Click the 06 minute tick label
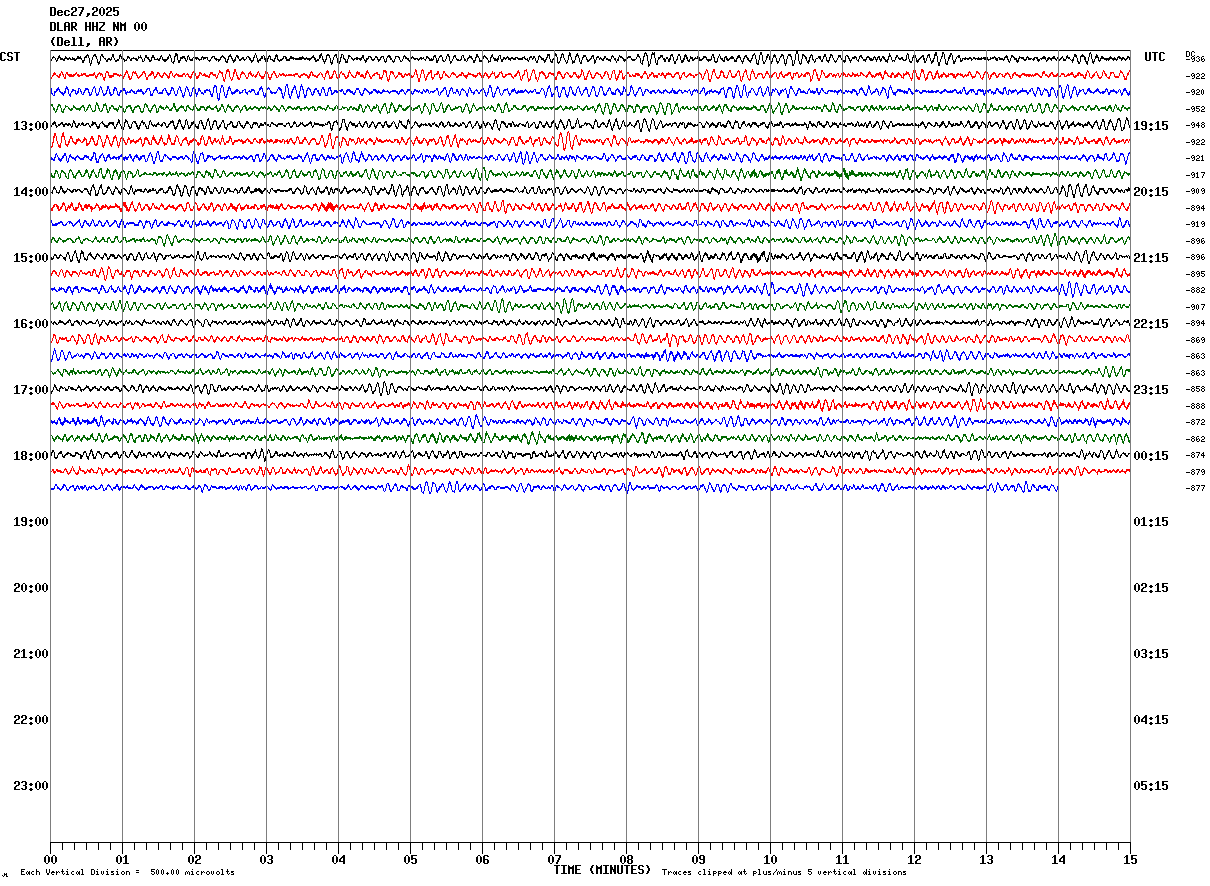This screenshot has height=886, width=1210. (482, 860)
